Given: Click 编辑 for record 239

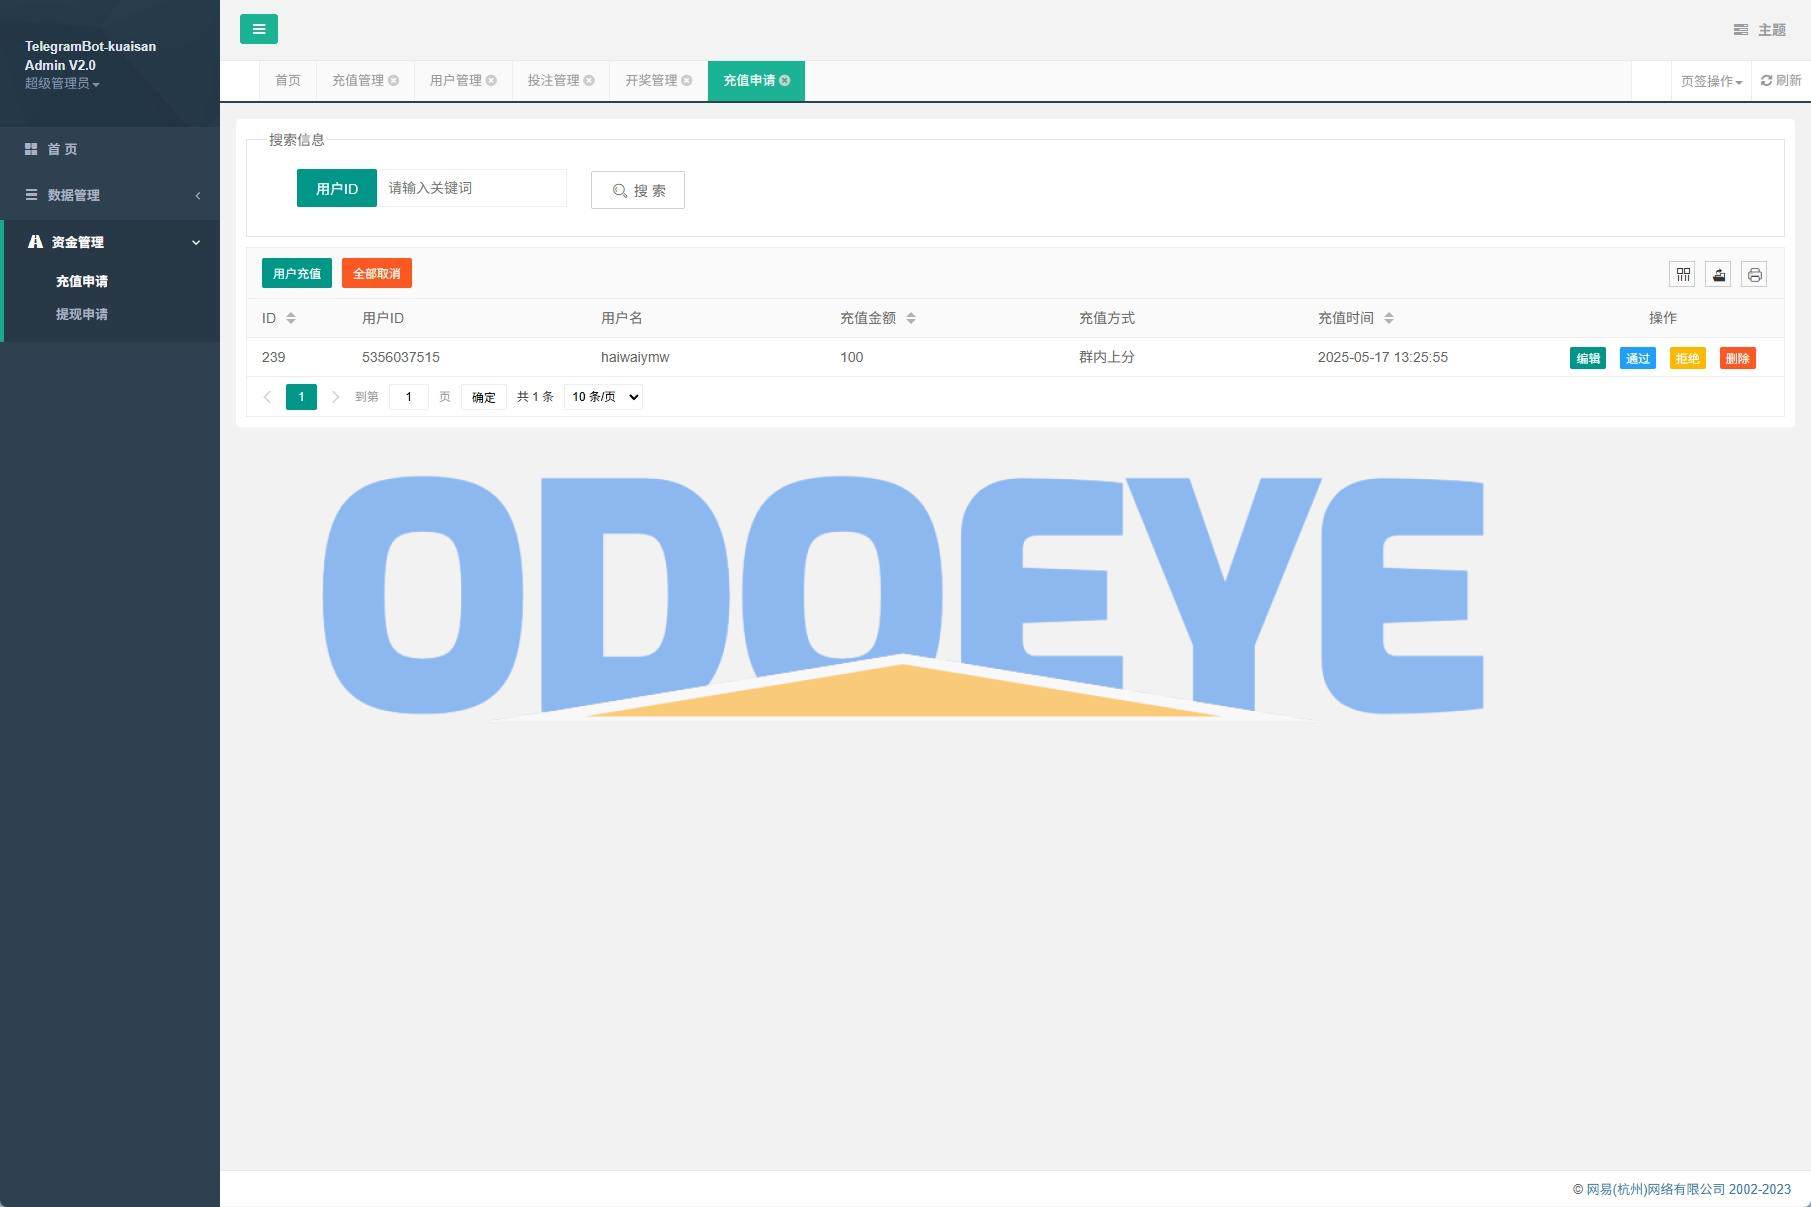Looking at the screenshot, I should coord(1588,358).
